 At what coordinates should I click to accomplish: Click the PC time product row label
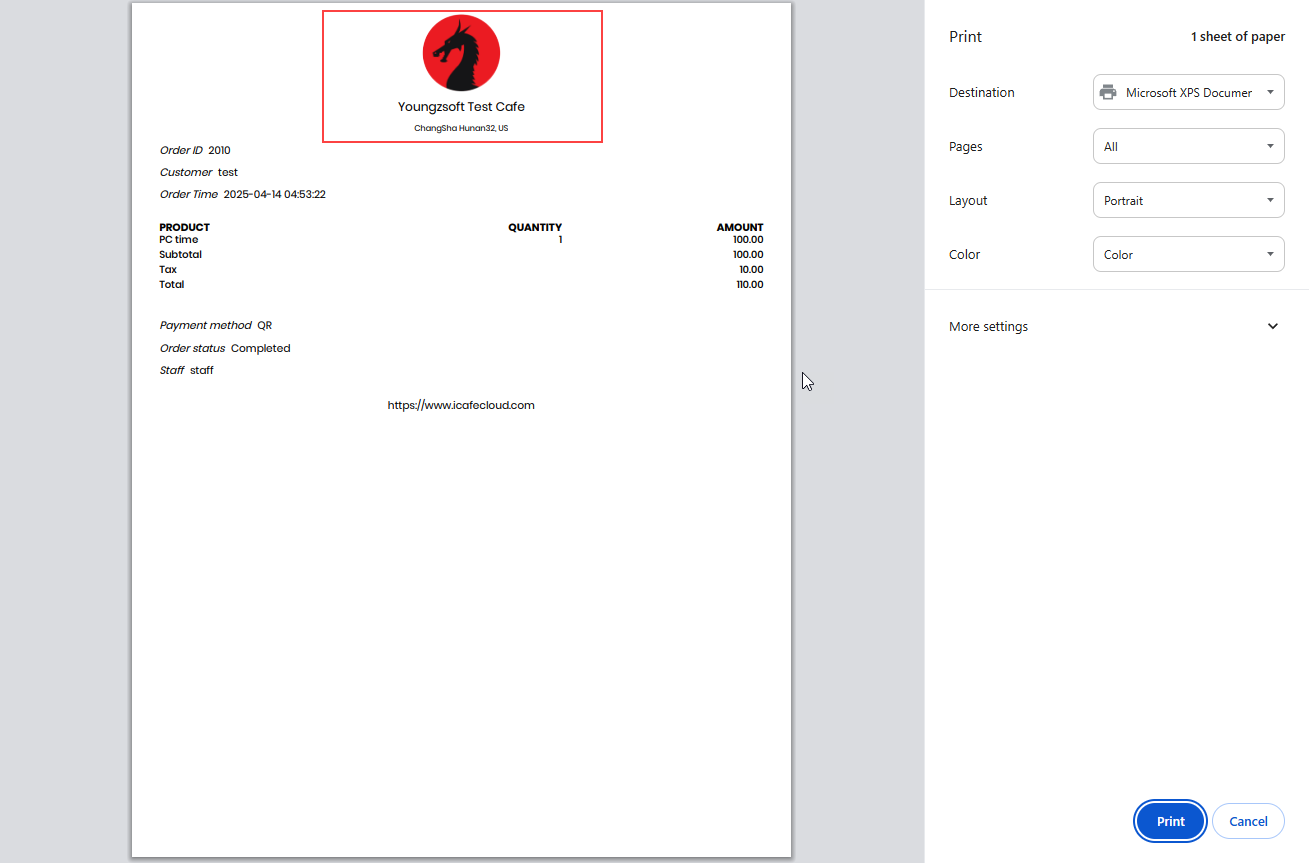[x=179, y=240]
